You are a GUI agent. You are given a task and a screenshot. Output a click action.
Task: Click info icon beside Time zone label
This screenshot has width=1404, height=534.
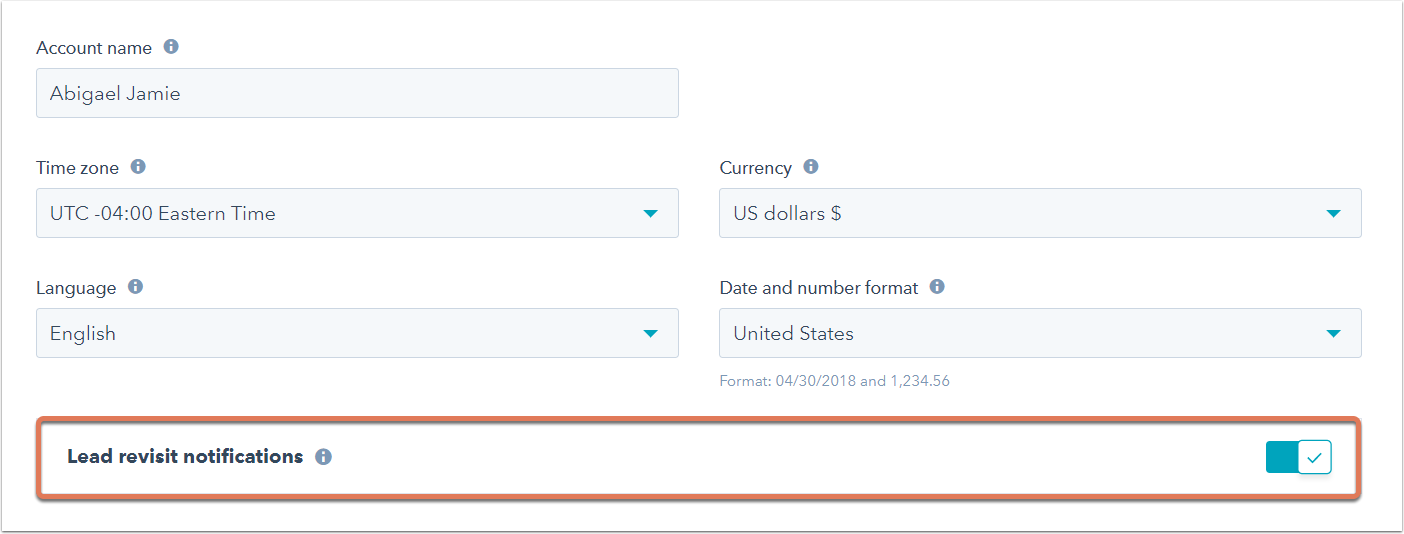coord(138,167)
